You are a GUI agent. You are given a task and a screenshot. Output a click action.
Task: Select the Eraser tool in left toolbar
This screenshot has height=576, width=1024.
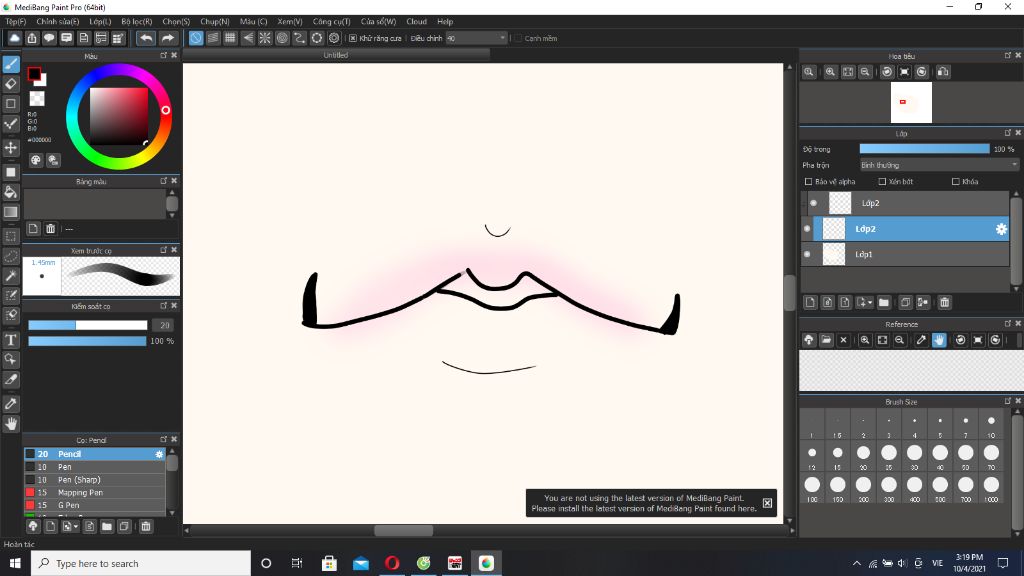click(x=11, y=84)
